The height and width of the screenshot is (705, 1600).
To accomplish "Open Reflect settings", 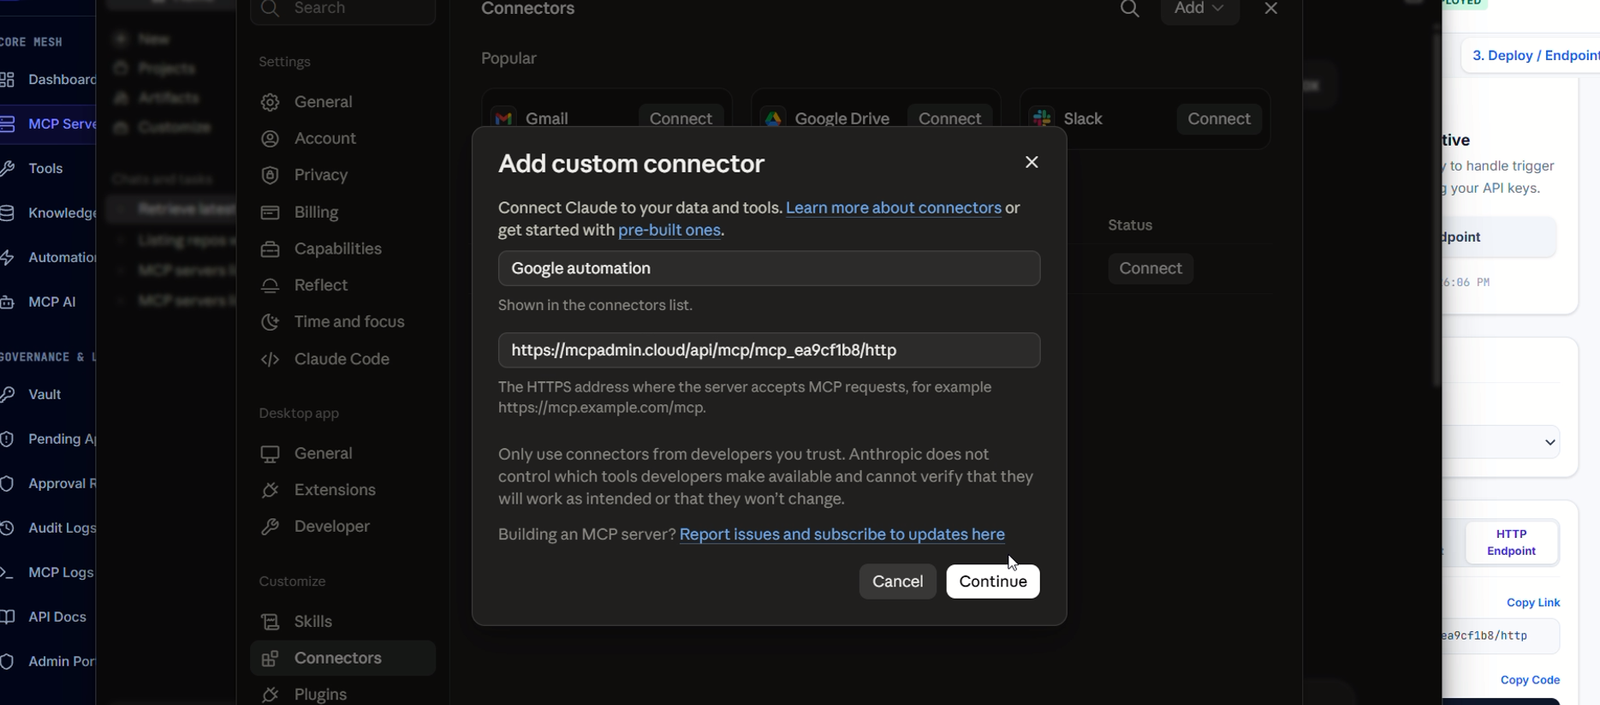I will tap(342, 285).
